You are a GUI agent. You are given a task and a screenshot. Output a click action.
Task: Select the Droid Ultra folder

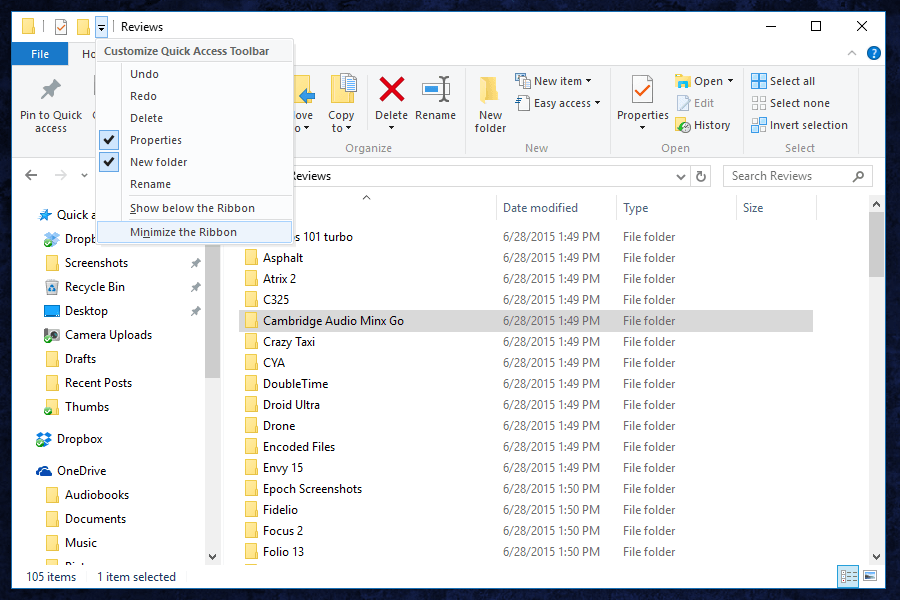[291, 405]
